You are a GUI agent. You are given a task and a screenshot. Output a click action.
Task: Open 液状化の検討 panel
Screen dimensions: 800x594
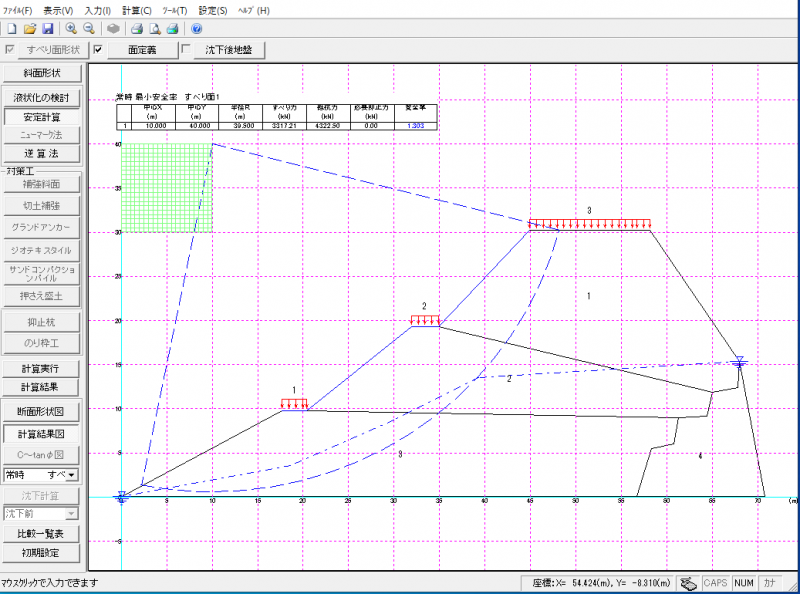coord(41,98)
